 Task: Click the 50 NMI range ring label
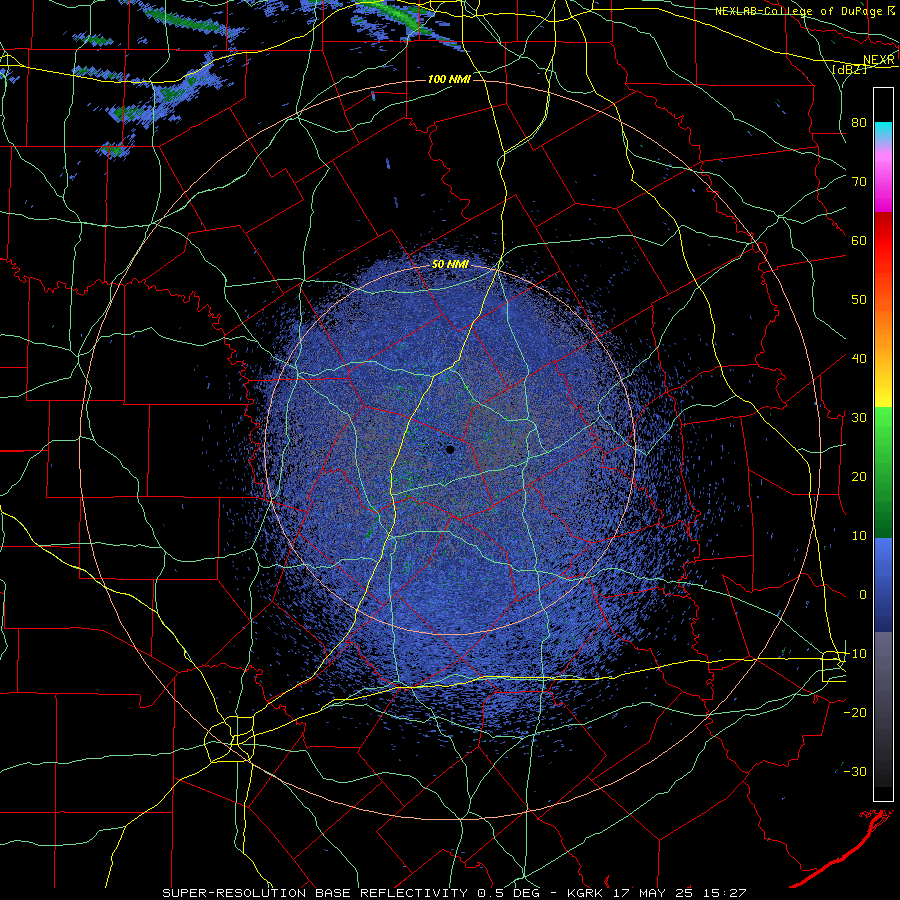pyautogui.click(x=450, y=265)
